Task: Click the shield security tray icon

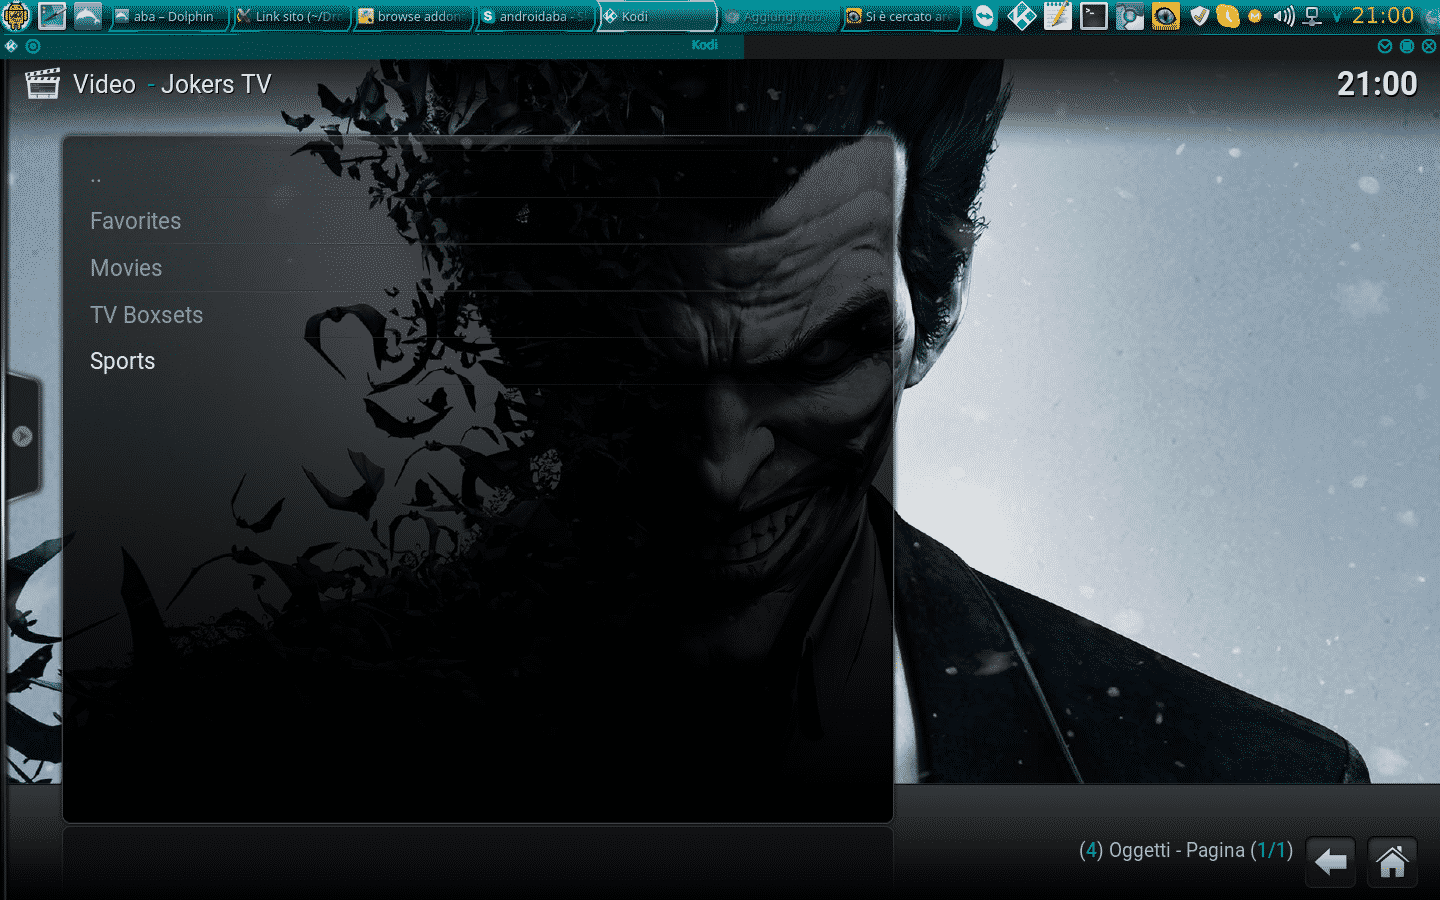Action: tap(1199, 16)
